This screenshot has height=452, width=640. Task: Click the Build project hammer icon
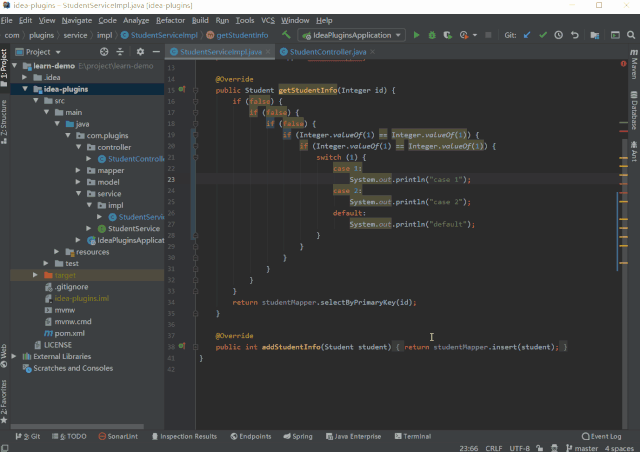tap(286, 35)
